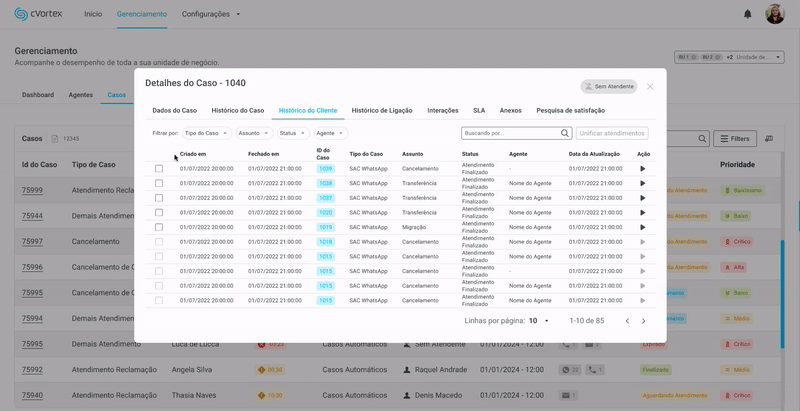Image resolution: width=800 pixels, height=411 pixels.
Task: Play action for case ID 1039 row
Action: pyautogui.click(x=642, y=169)
